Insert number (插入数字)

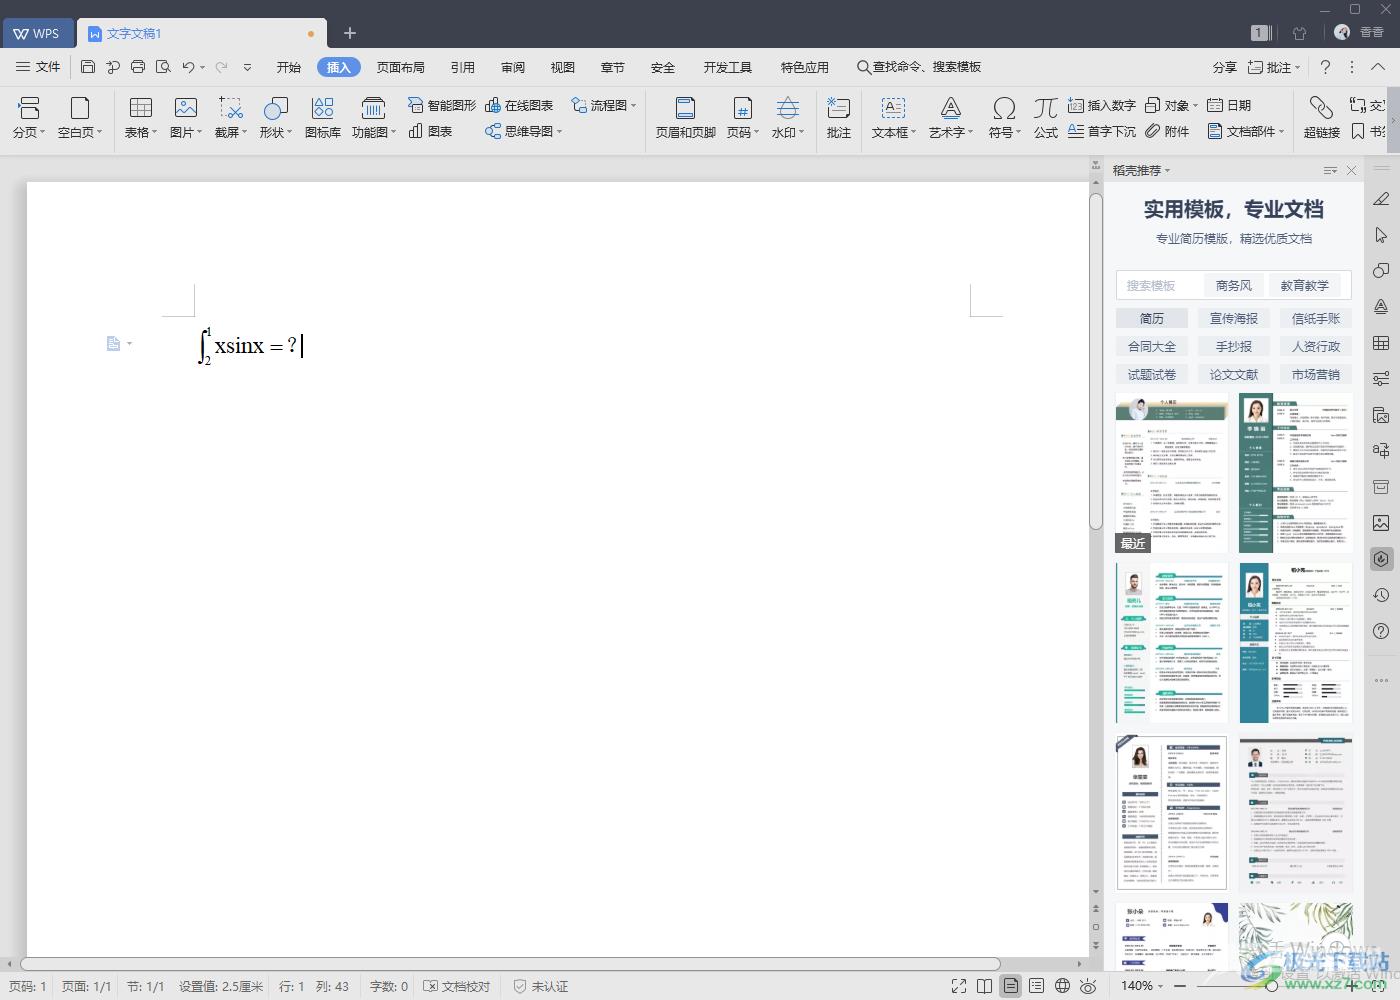point(1101,105)
